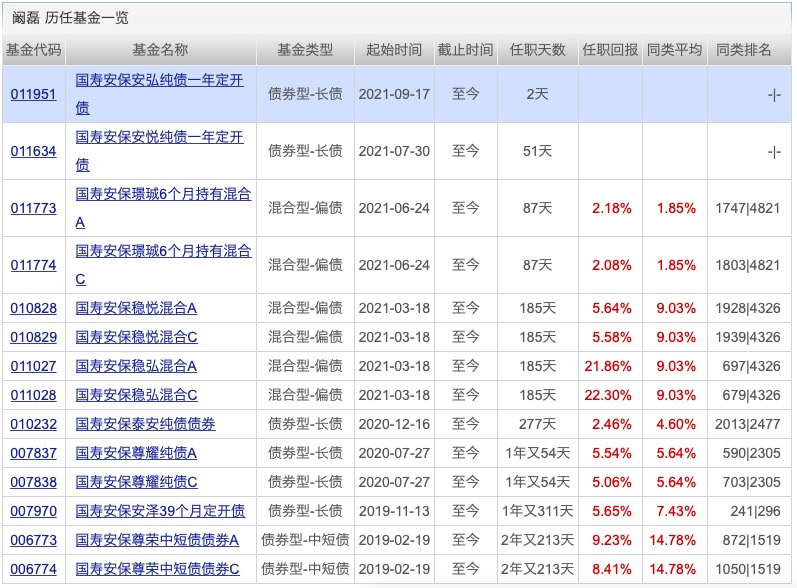Open fund code link 006773
797x588 pixels.
pyautogui.click(x=34, y=540)
